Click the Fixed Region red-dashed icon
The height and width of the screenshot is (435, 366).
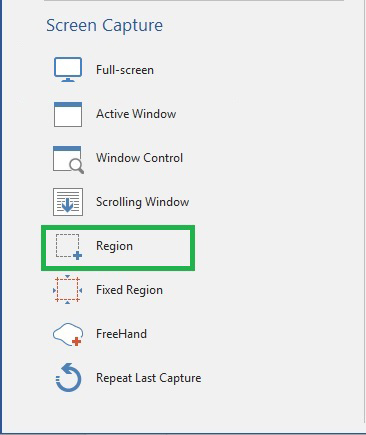point(68,289)
